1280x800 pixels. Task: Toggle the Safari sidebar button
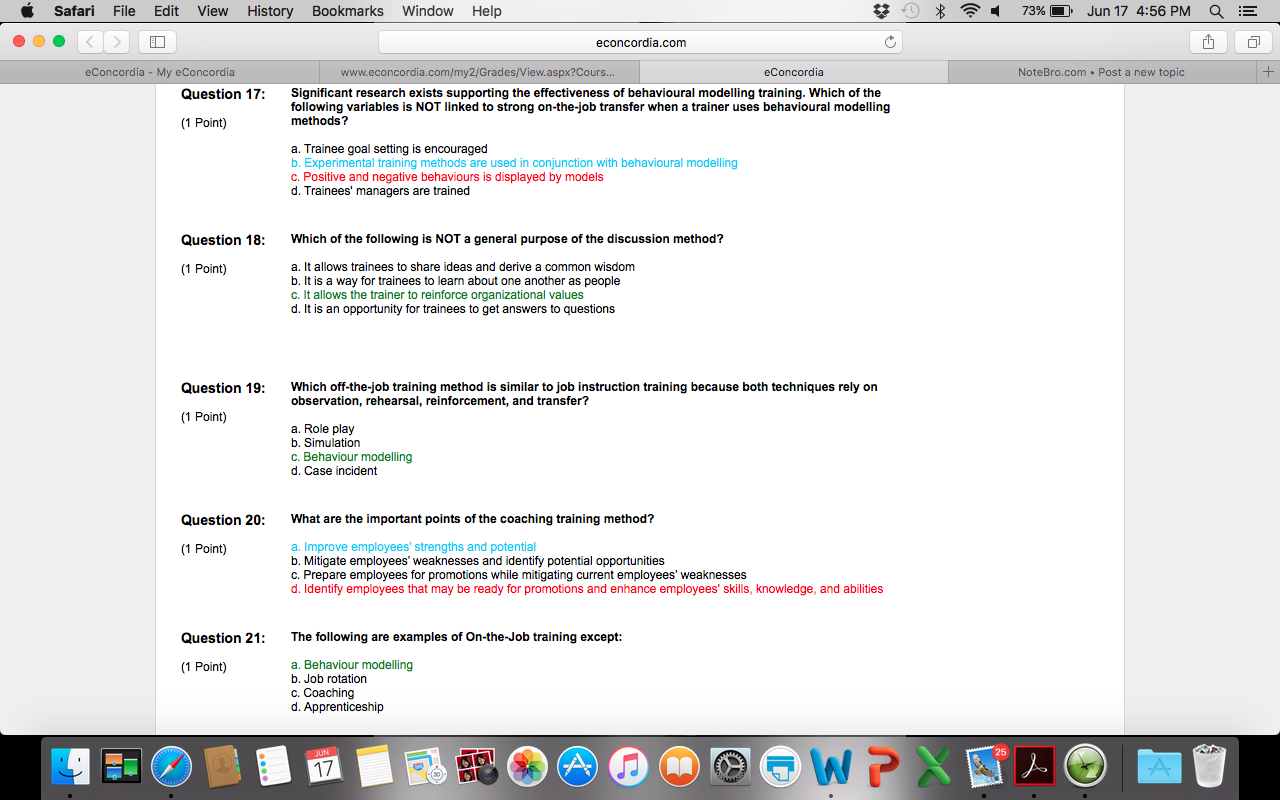158,42
